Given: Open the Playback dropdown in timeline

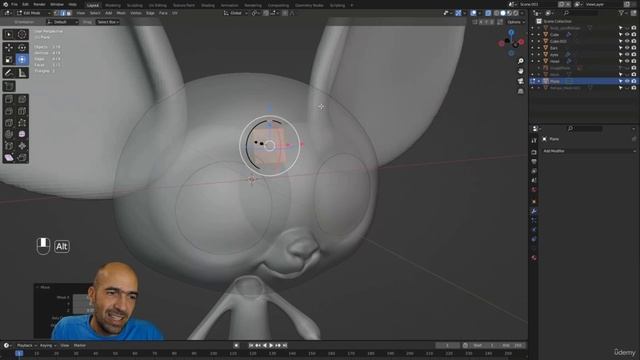Looking at the screenshot, I should (27, 345).
